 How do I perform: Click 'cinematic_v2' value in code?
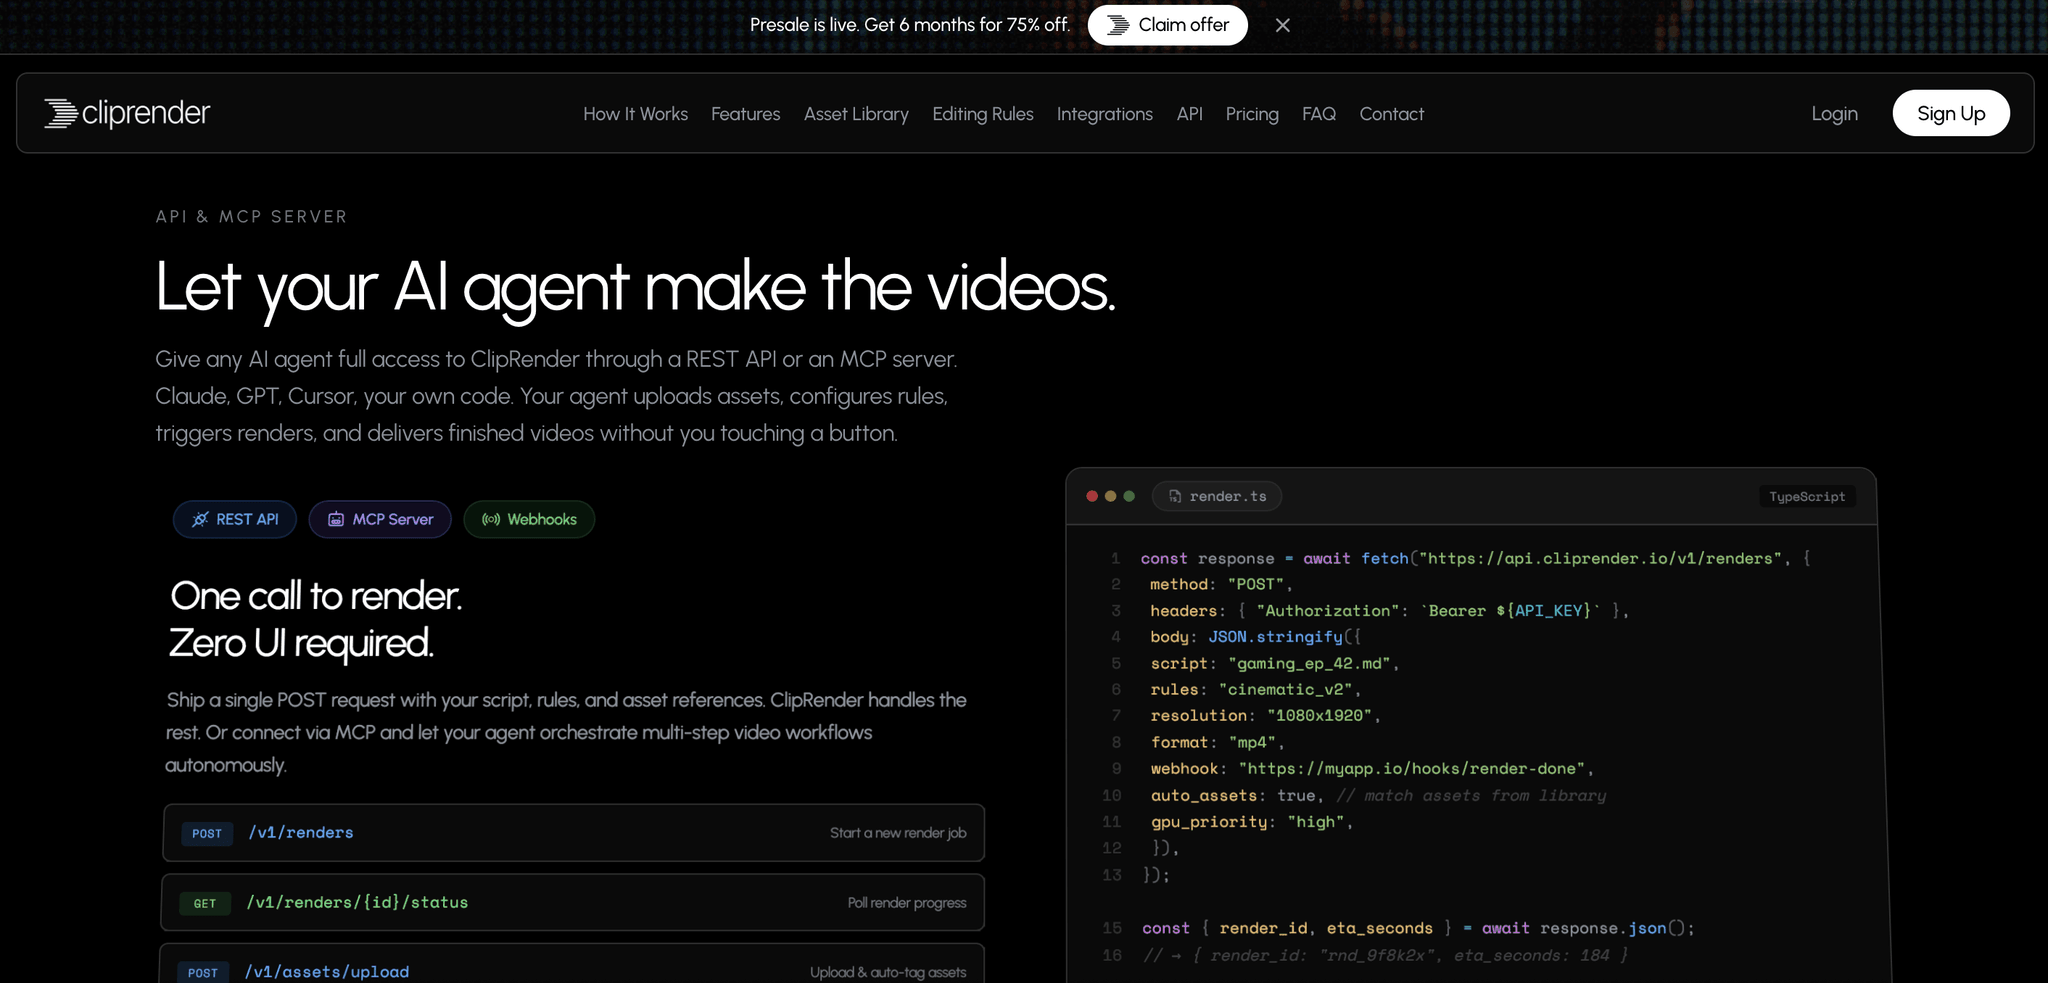(1285, 690)
